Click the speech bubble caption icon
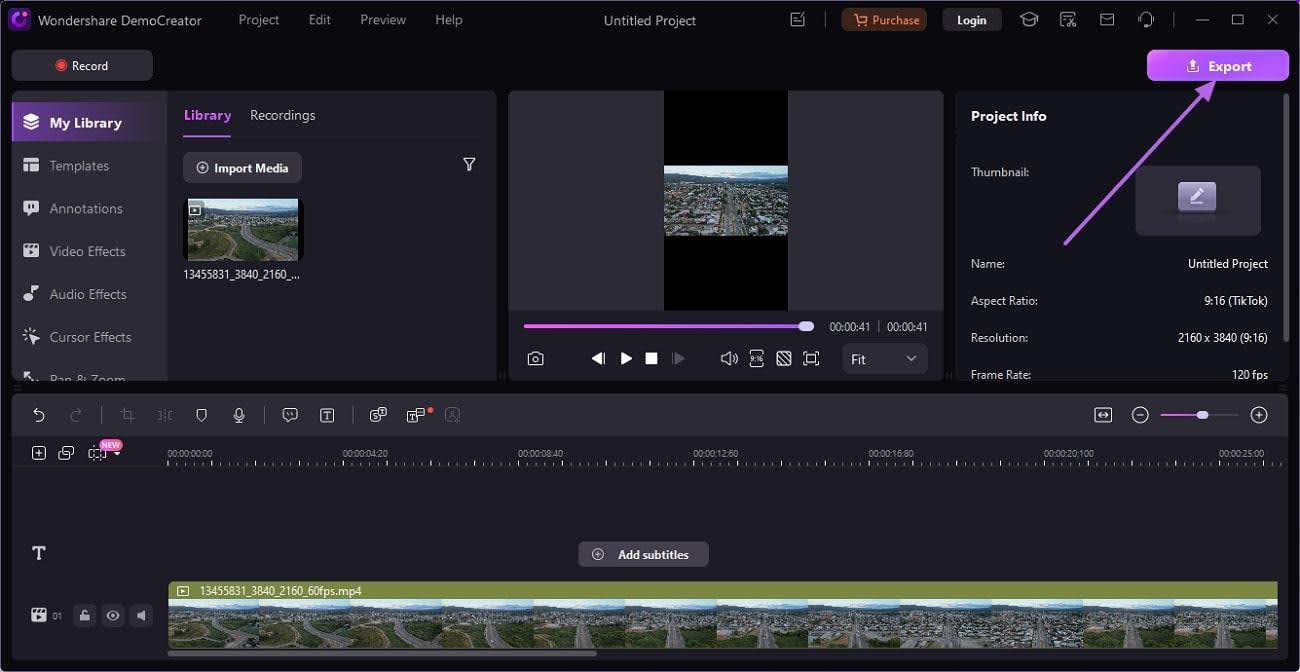The height and width of the screenshot is (672, 1300). [x=290, y=415]
